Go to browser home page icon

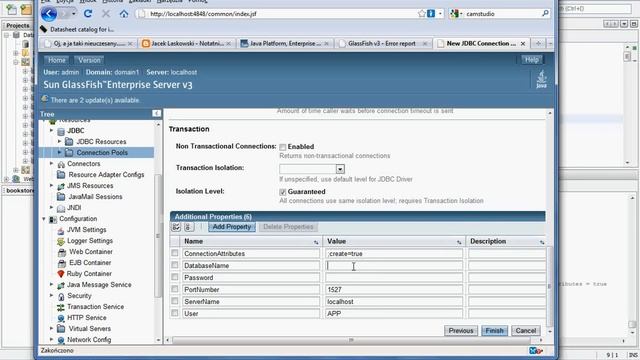coord(124,14)
